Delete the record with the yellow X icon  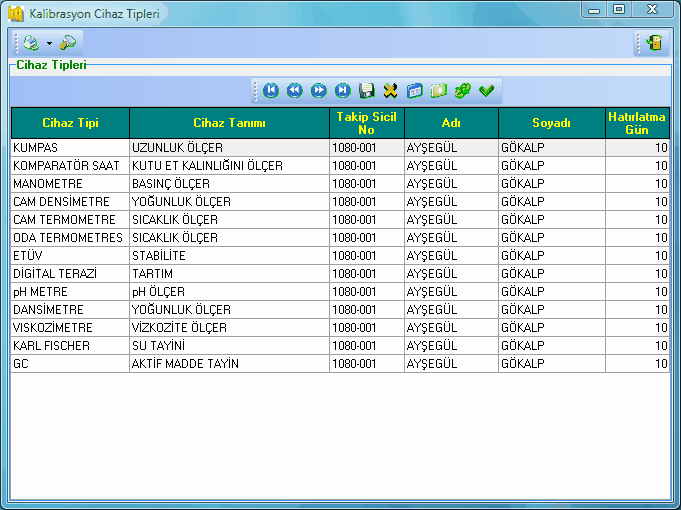[x=390, y=91]
